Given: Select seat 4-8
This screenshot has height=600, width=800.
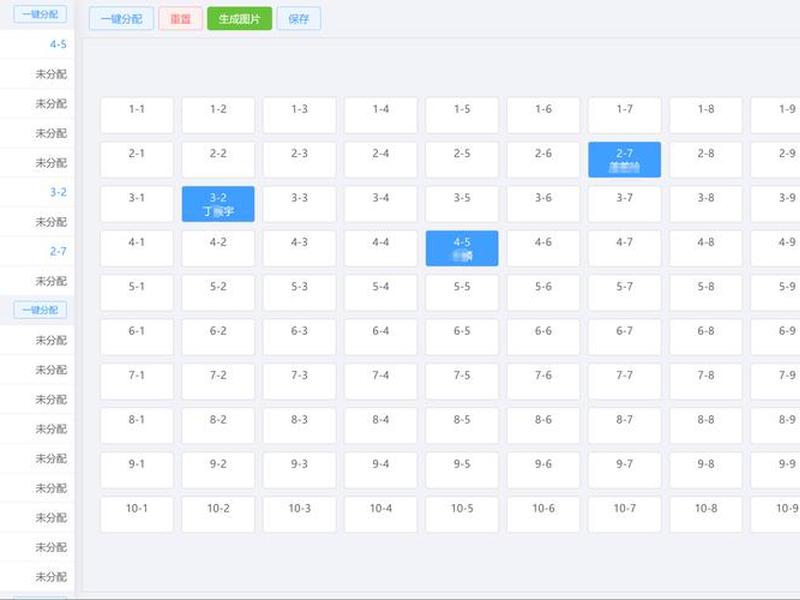Looking at the screenshot, I should click(706, 248).
